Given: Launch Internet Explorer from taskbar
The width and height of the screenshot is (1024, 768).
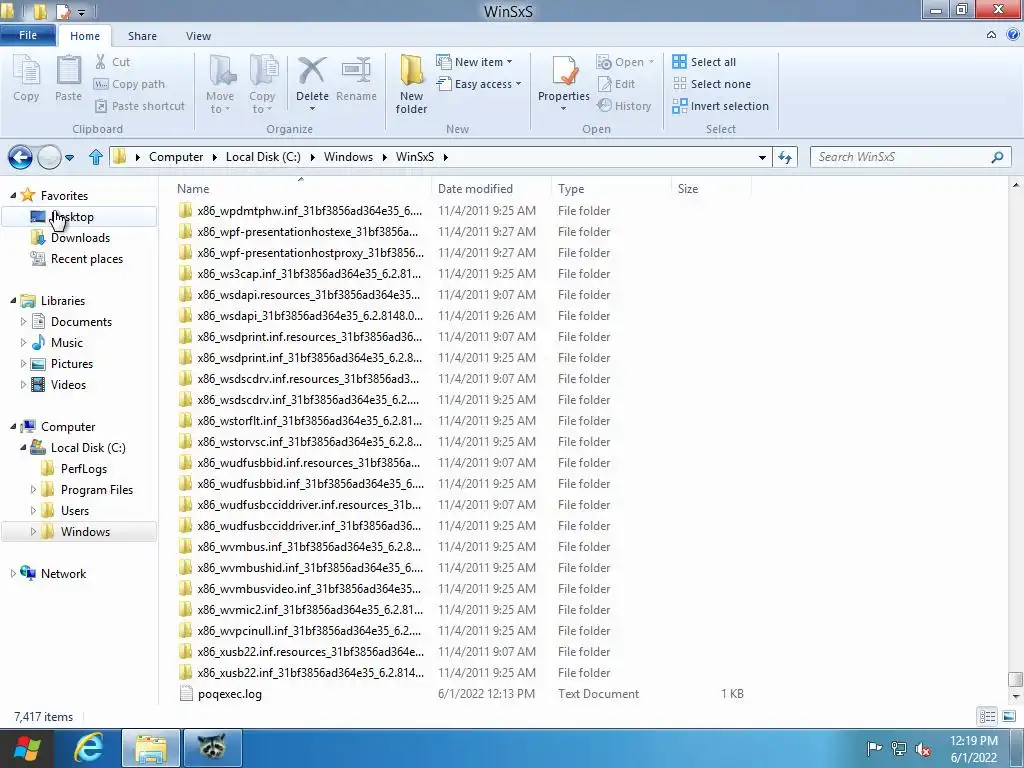Looking at the screenshot, I should pyautogui.click(x=88, y=748).
